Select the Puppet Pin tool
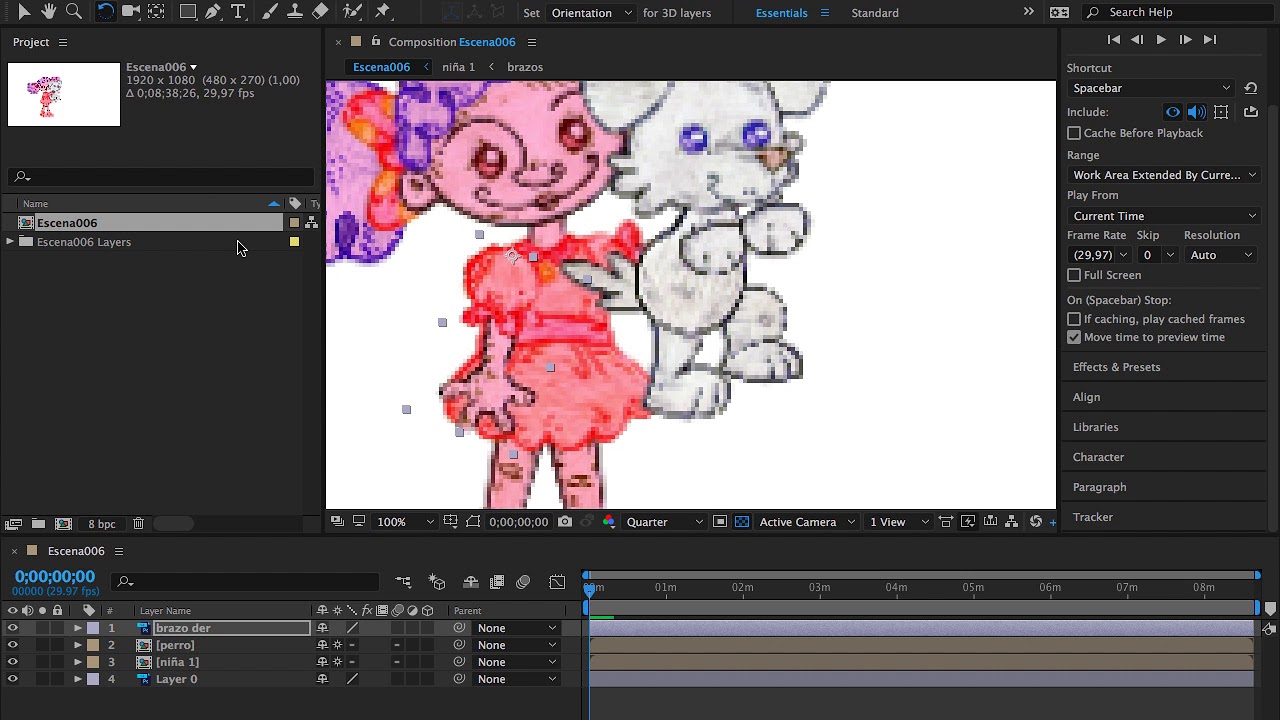 [x=382, y=12]
